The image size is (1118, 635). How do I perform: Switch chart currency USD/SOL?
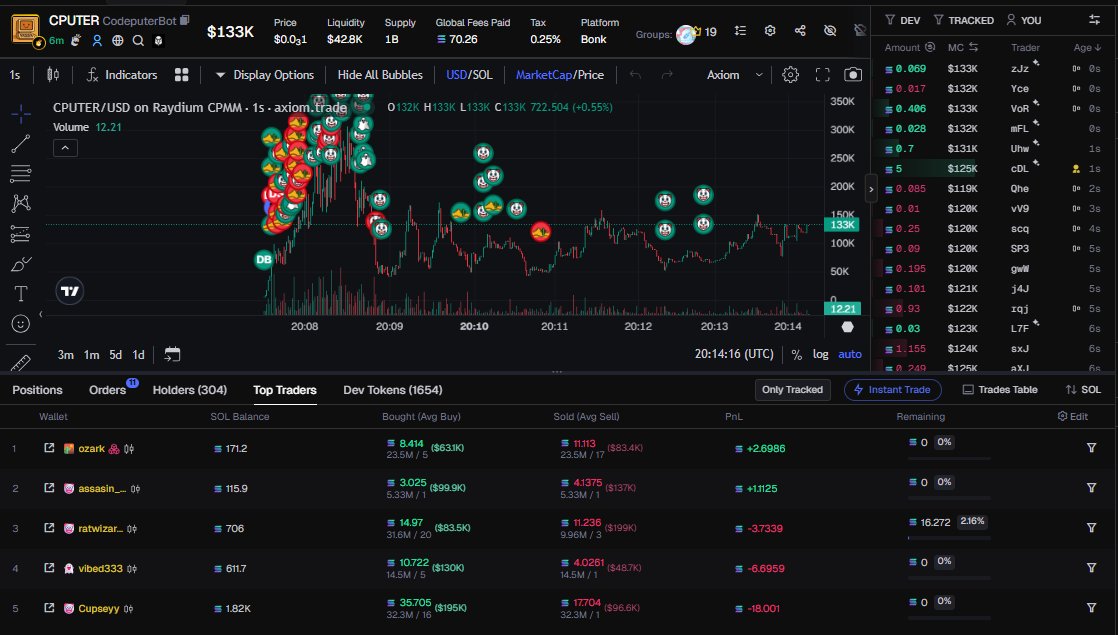(469, 75)
